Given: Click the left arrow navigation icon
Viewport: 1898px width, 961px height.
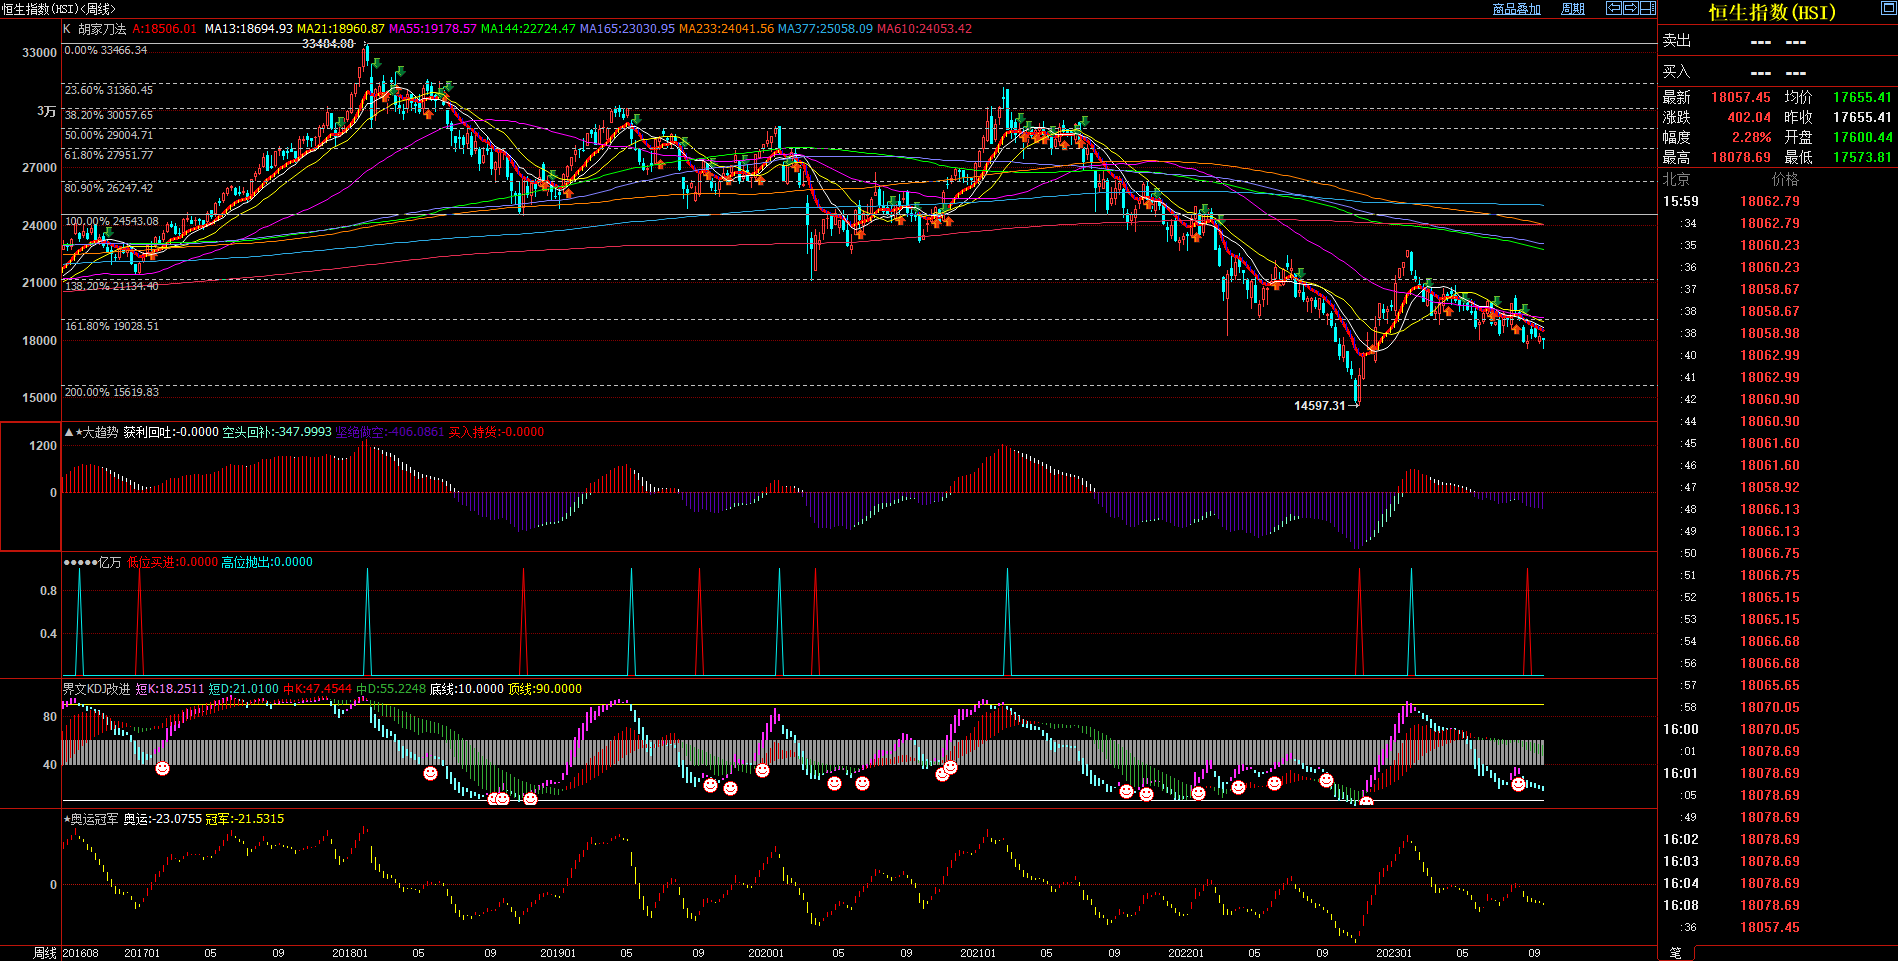Looking at the screenshot, I should 1613,8.
